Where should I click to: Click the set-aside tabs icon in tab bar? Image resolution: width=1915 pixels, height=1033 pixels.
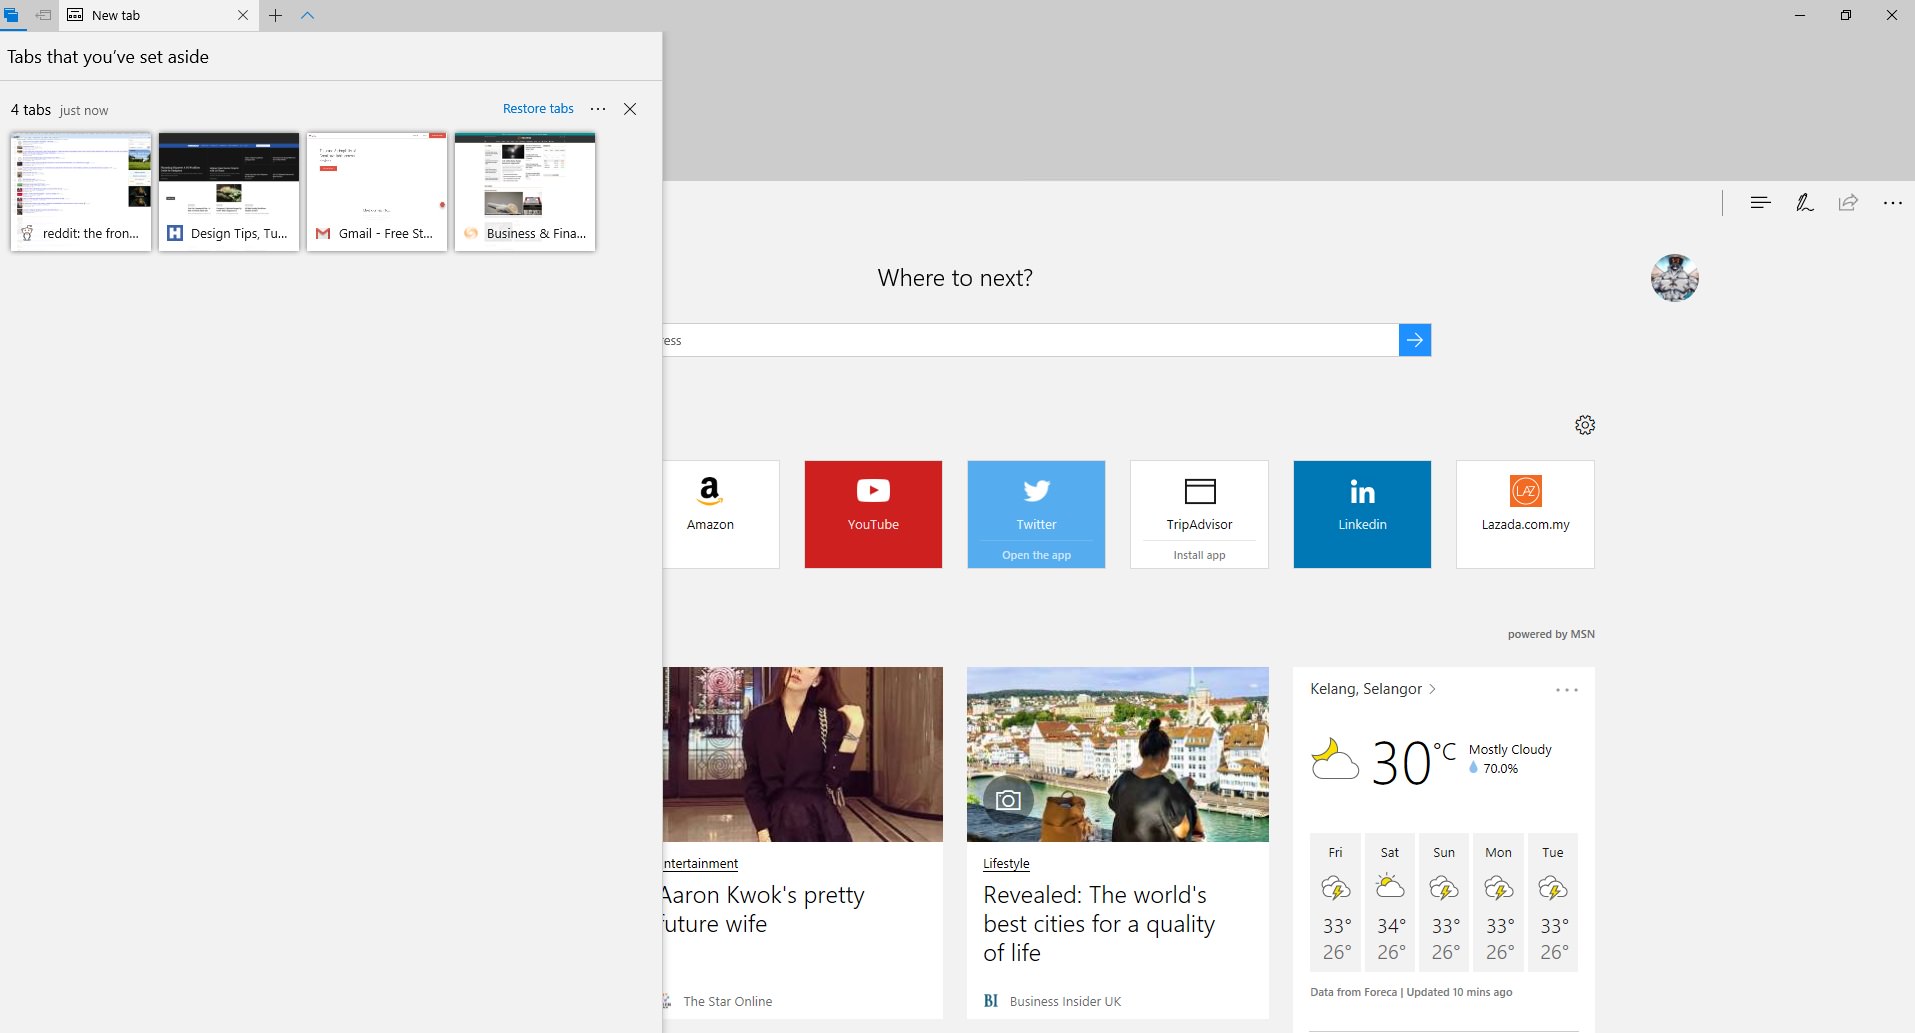pyautogui.click(x=12, y=15)
